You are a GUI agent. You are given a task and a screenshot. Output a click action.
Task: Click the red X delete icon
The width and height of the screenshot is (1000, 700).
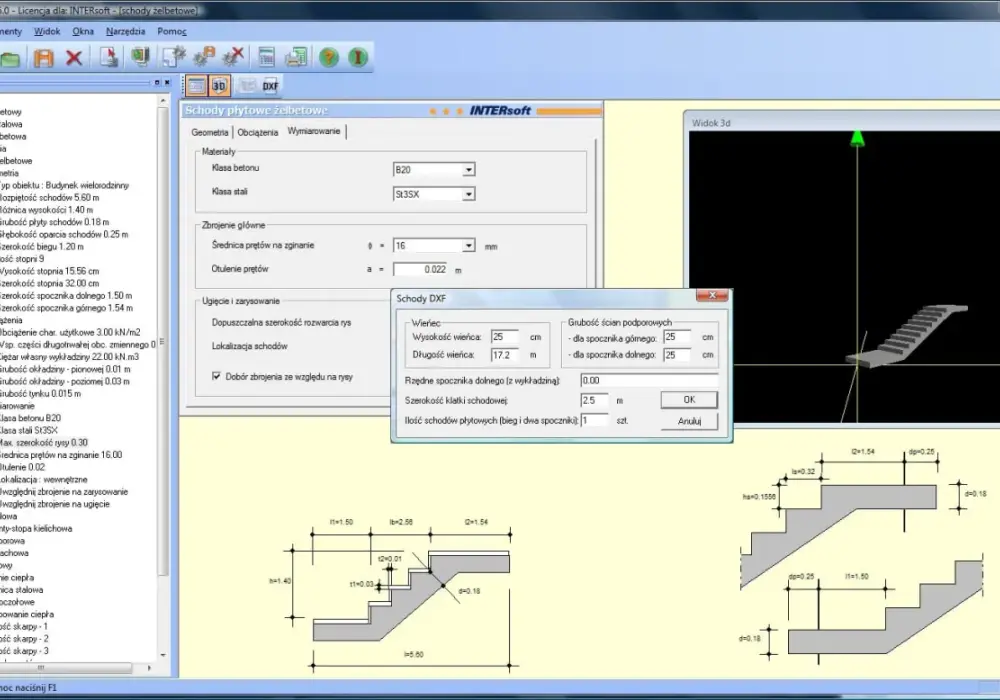pos(74,58)
